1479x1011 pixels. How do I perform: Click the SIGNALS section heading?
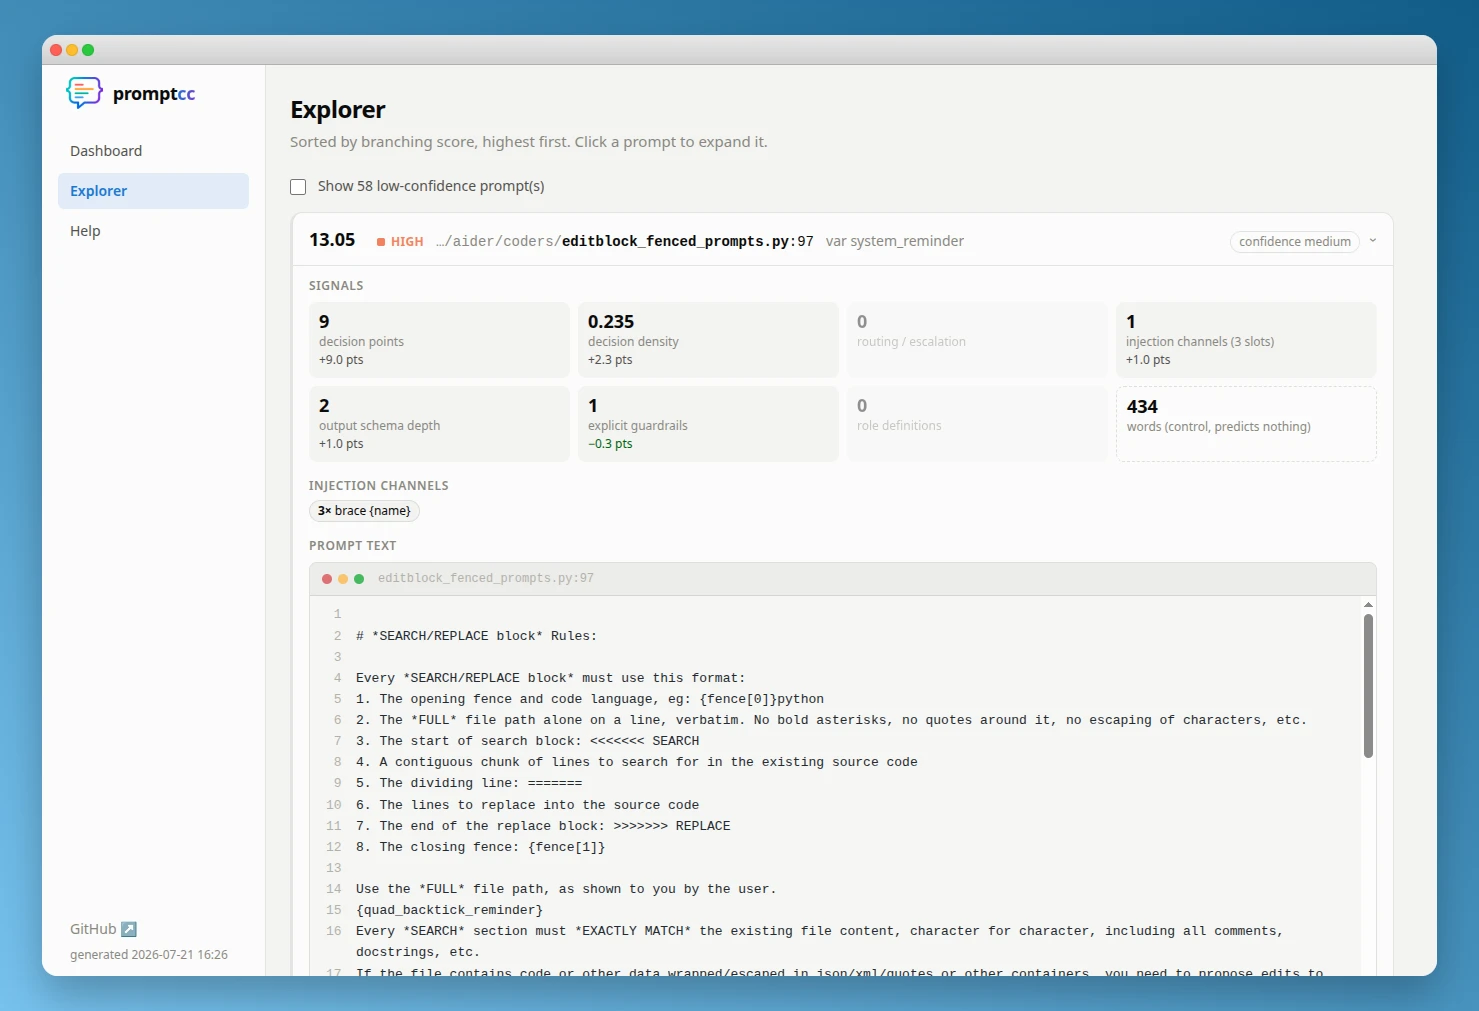(336, 286)
